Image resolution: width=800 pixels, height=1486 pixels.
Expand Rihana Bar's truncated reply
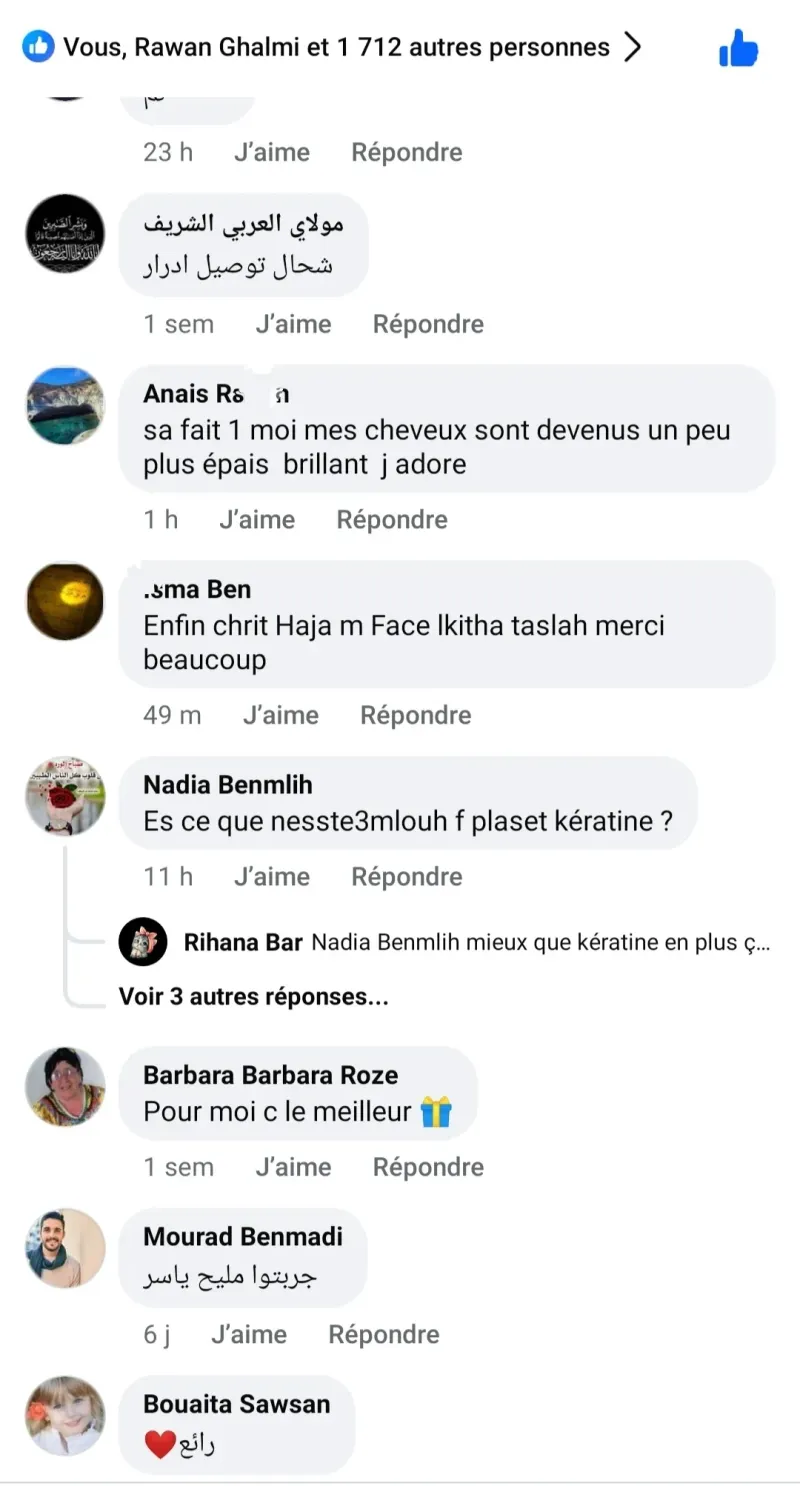pyautogui.click(x=540, y=942)
